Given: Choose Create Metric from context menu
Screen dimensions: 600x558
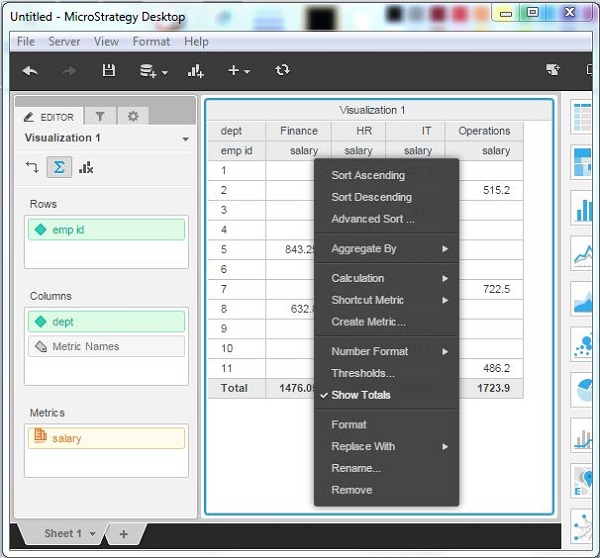Looking at the screenshot, I should (386, 322).
